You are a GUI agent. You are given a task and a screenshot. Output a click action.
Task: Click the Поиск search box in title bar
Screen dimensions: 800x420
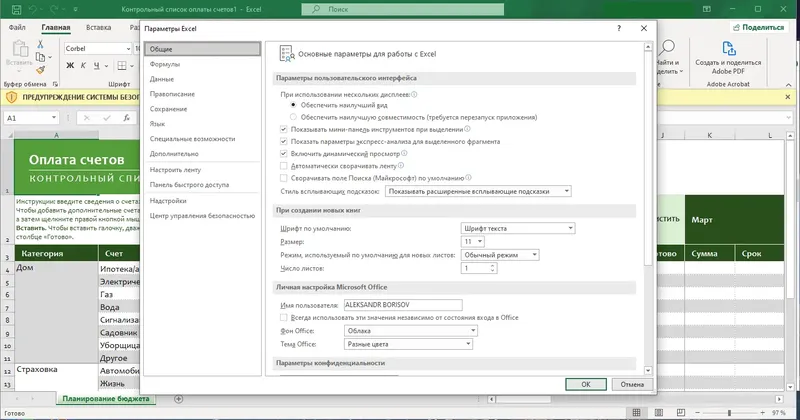pyautogui.click(x=403, y=9)
